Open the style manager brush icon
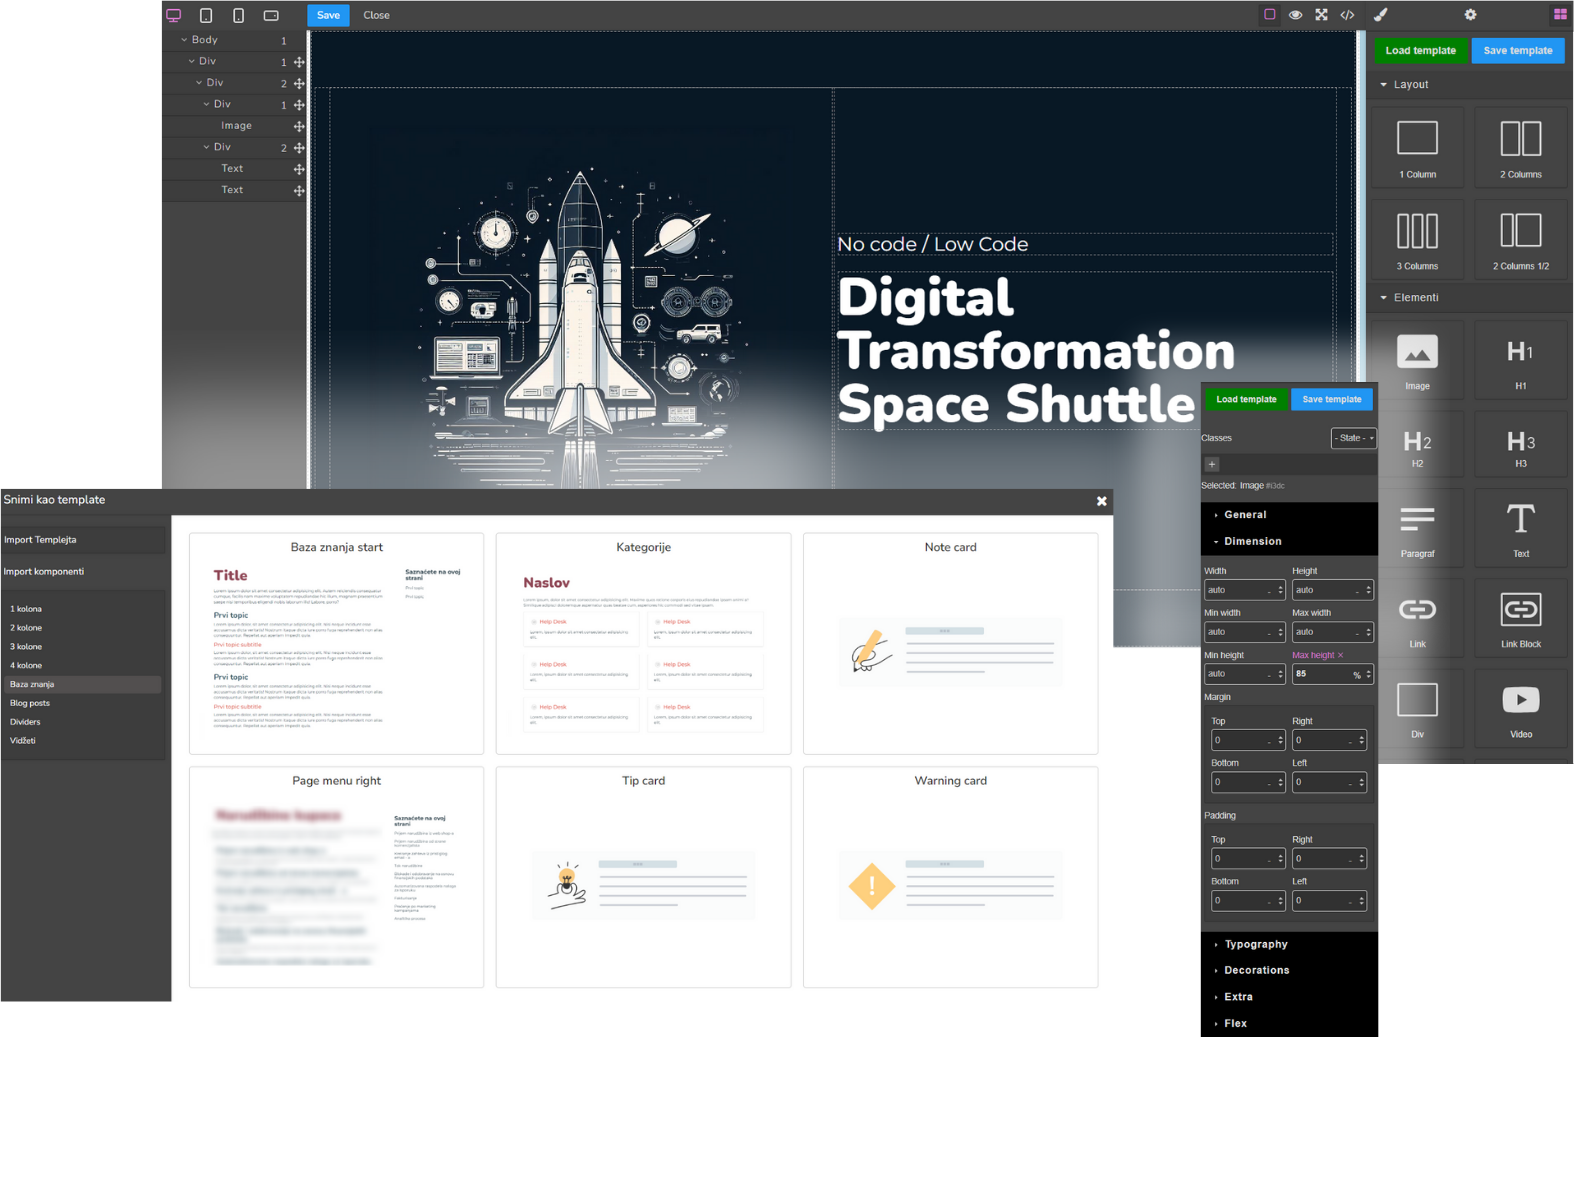1574x1179 pixels. click(x=1380, y=15)
